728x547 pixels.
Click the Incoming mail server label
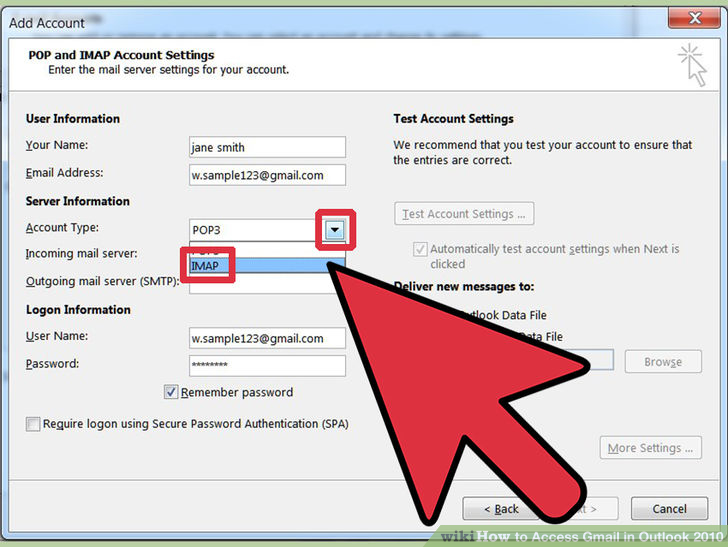[82, 254]
